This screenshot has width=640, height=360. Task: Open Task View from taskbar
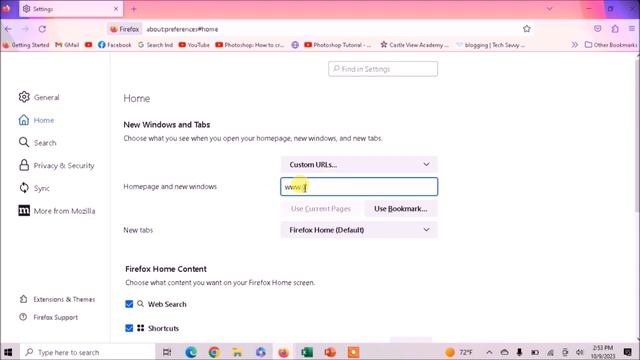pyautogui.click(x=167, y=352)
